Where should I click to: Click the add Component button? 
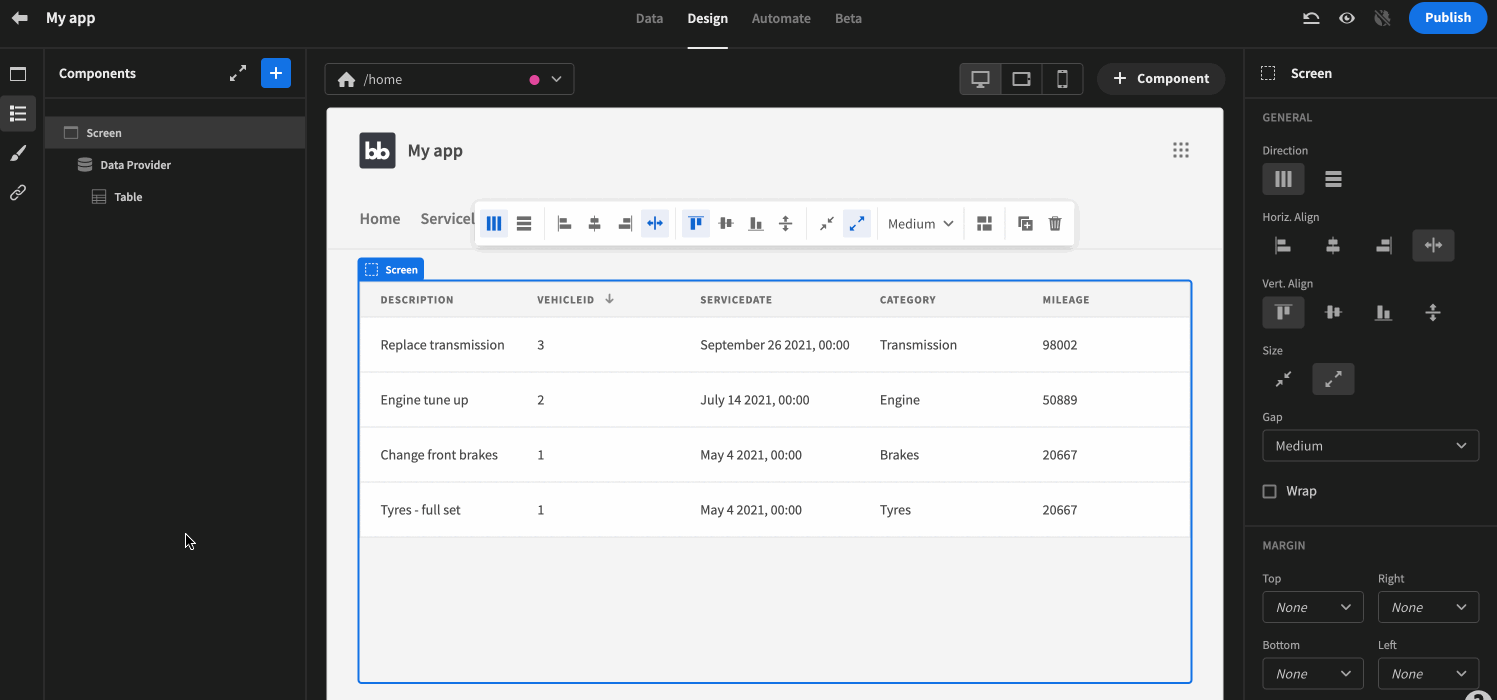(1160, 79)
